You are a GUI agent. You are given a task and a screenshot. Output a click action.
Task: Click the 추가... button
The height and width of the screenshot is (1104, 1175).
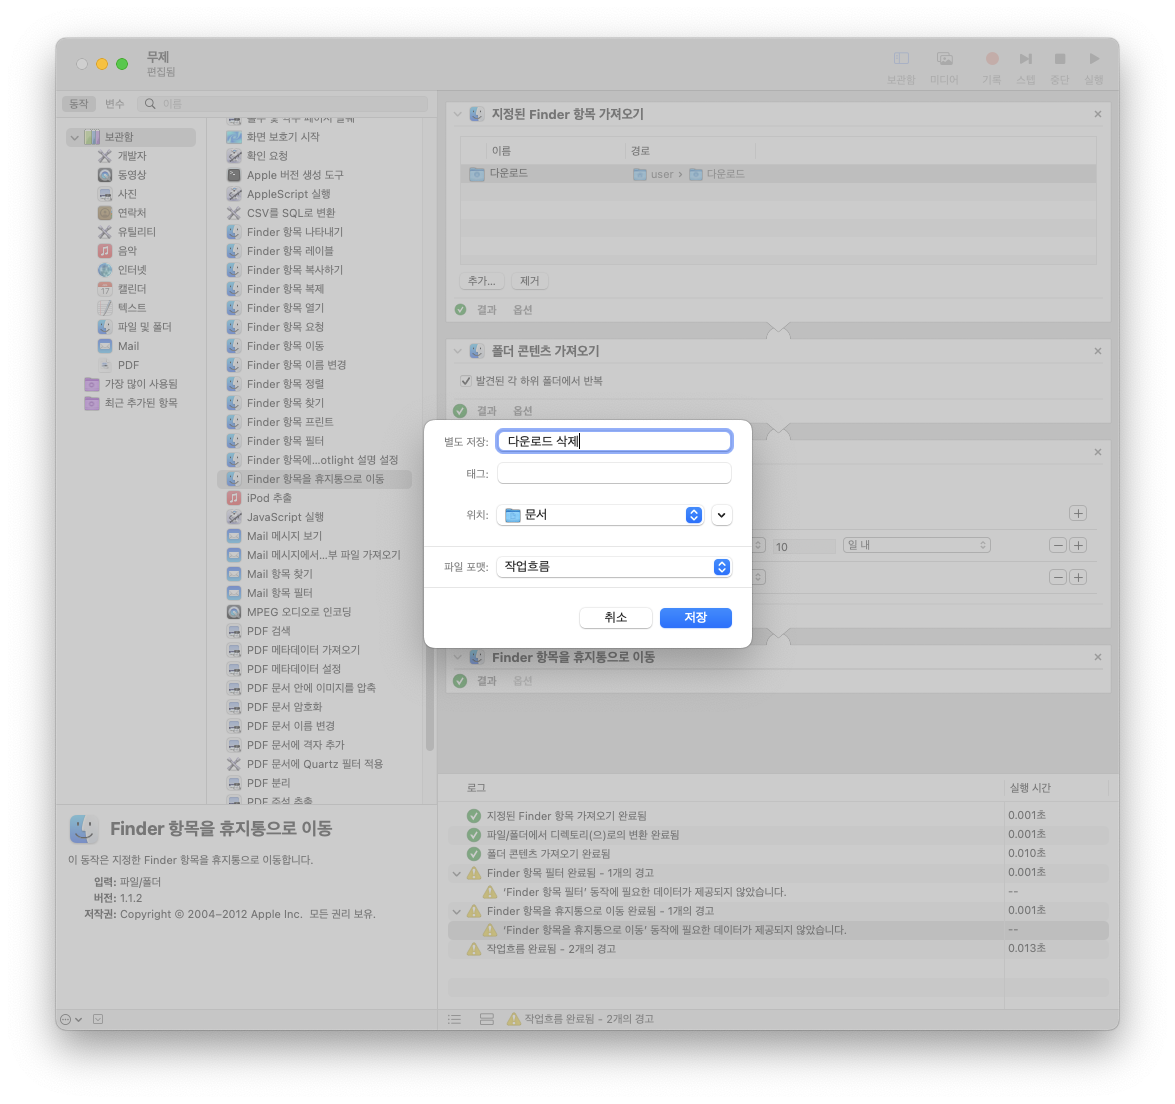click(481, 281)
